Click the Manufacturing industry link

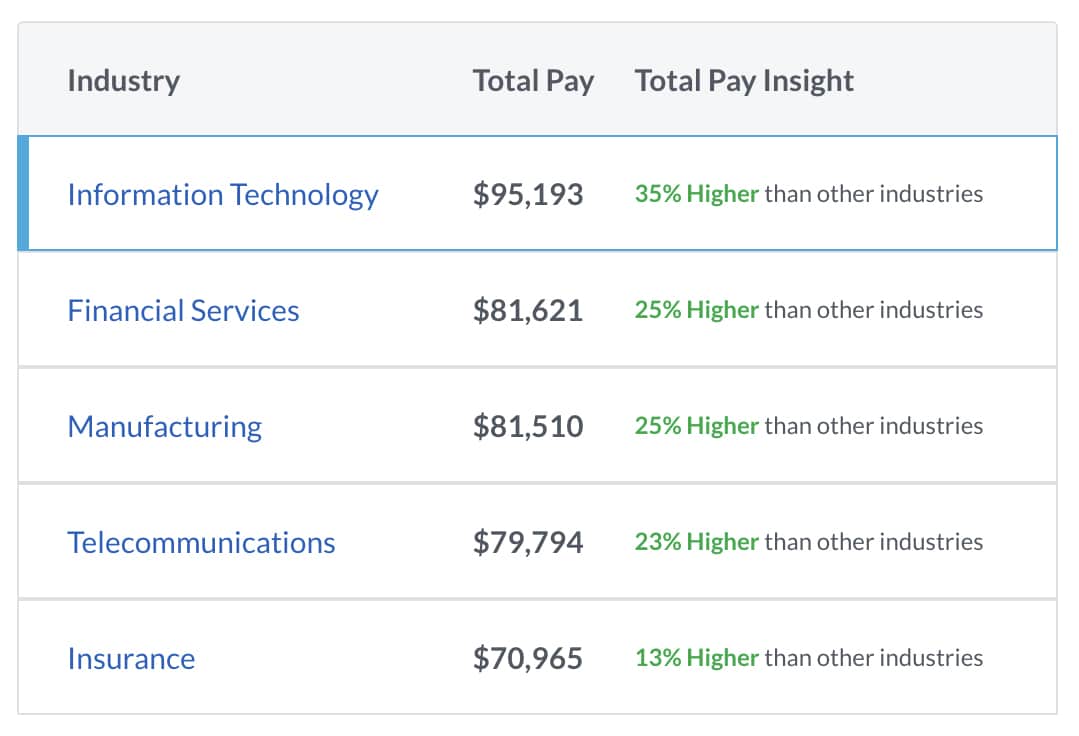[164, 426]
